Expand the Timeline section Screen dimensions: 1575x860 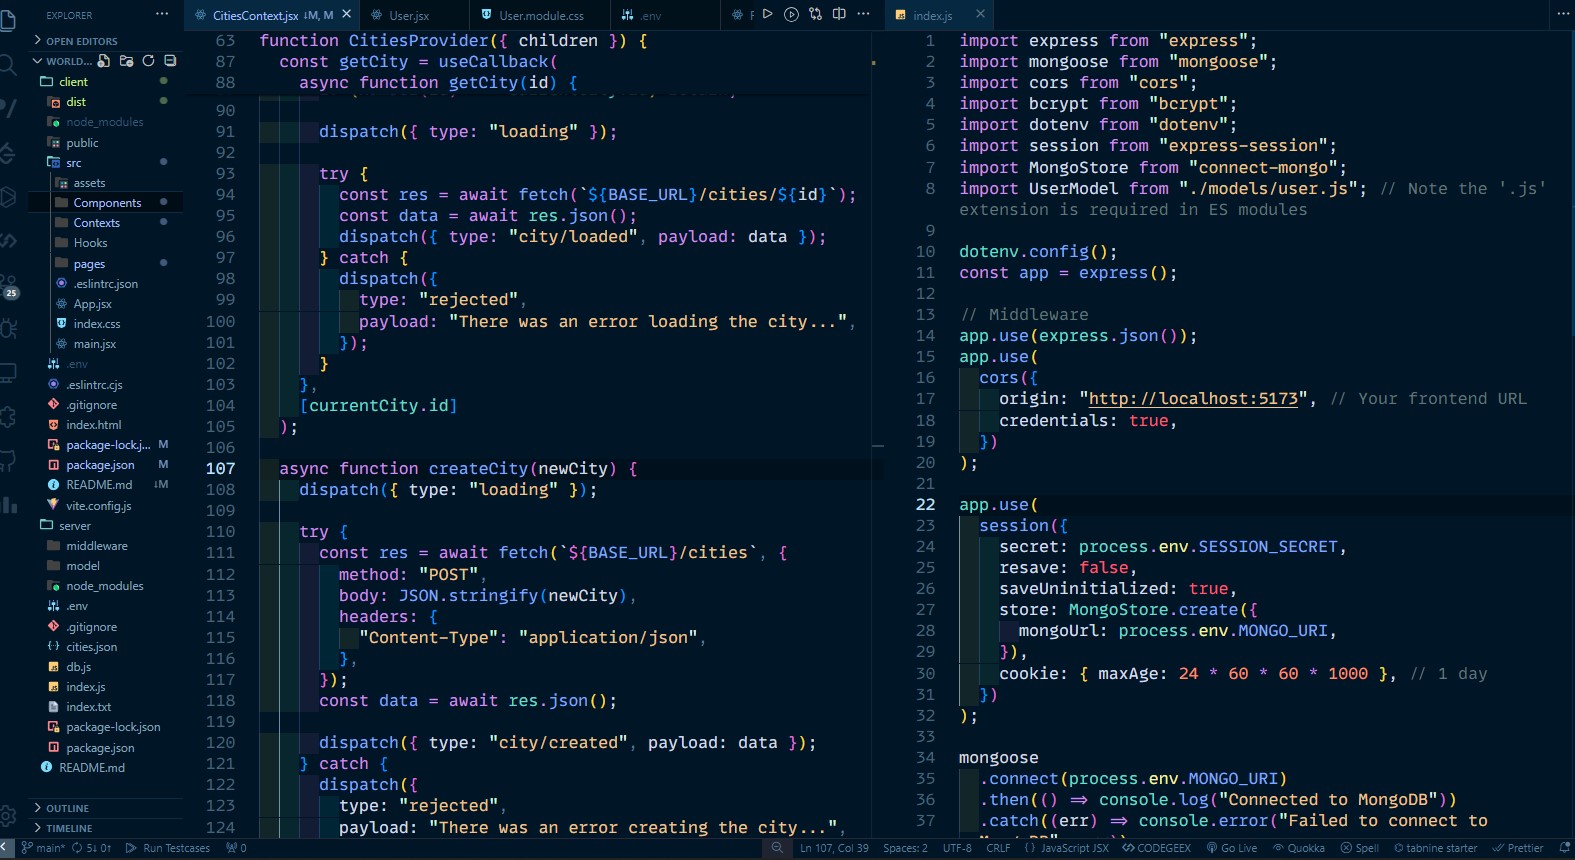point(68,828)
